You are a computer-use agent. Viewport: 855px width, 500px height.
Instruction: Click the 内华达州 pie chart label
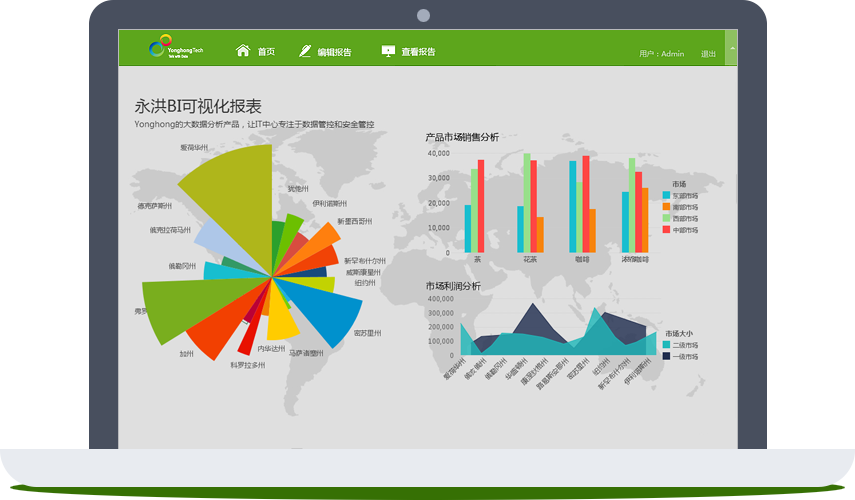point(271,348)
